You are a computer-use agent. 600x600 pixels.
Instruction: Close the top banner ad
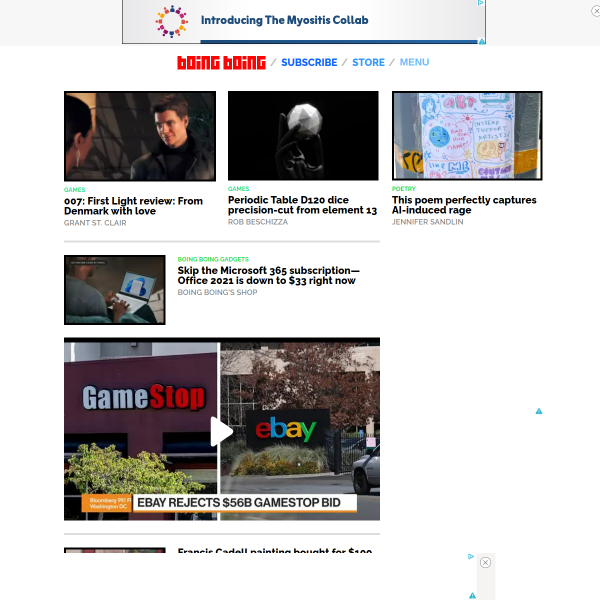pyautogui.click(x=596, y=11)
